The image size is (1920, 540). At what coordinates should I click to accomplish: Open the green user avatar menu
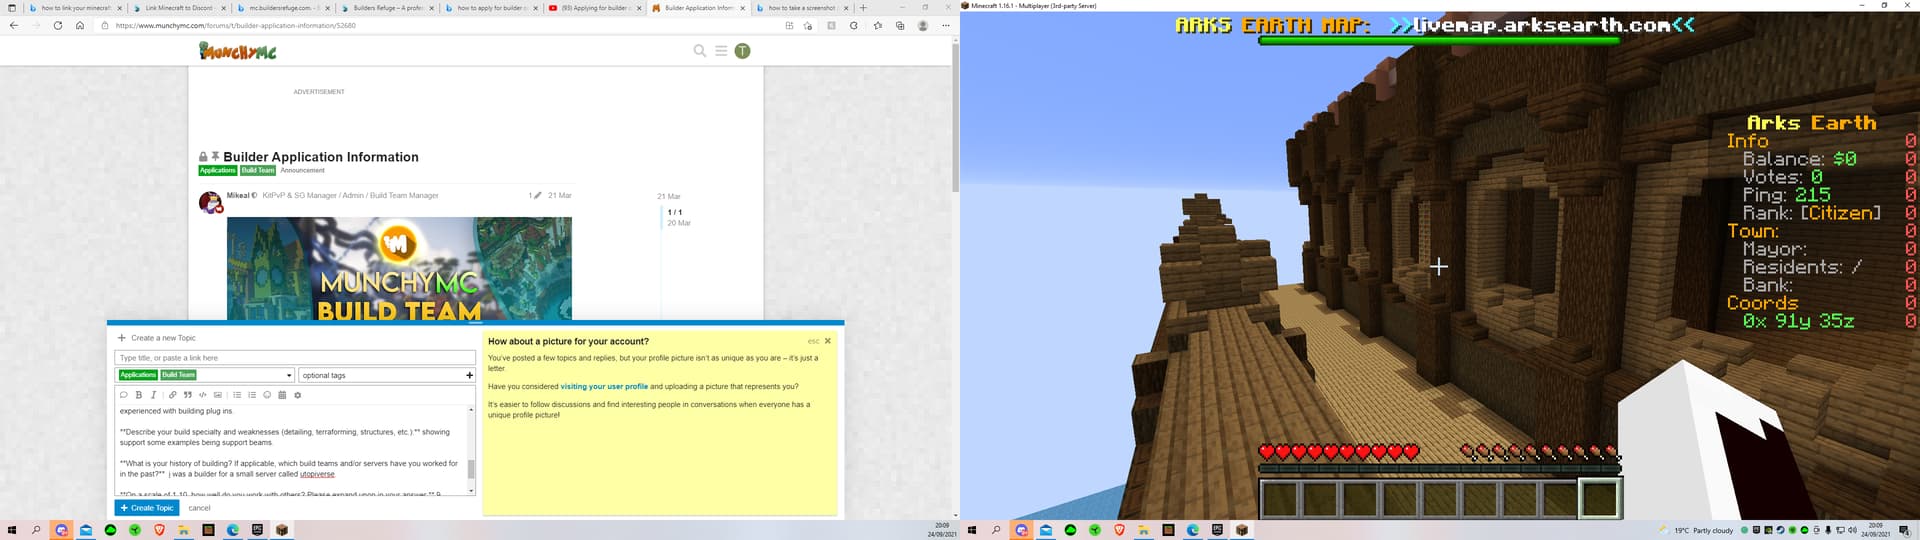(742, 51)
